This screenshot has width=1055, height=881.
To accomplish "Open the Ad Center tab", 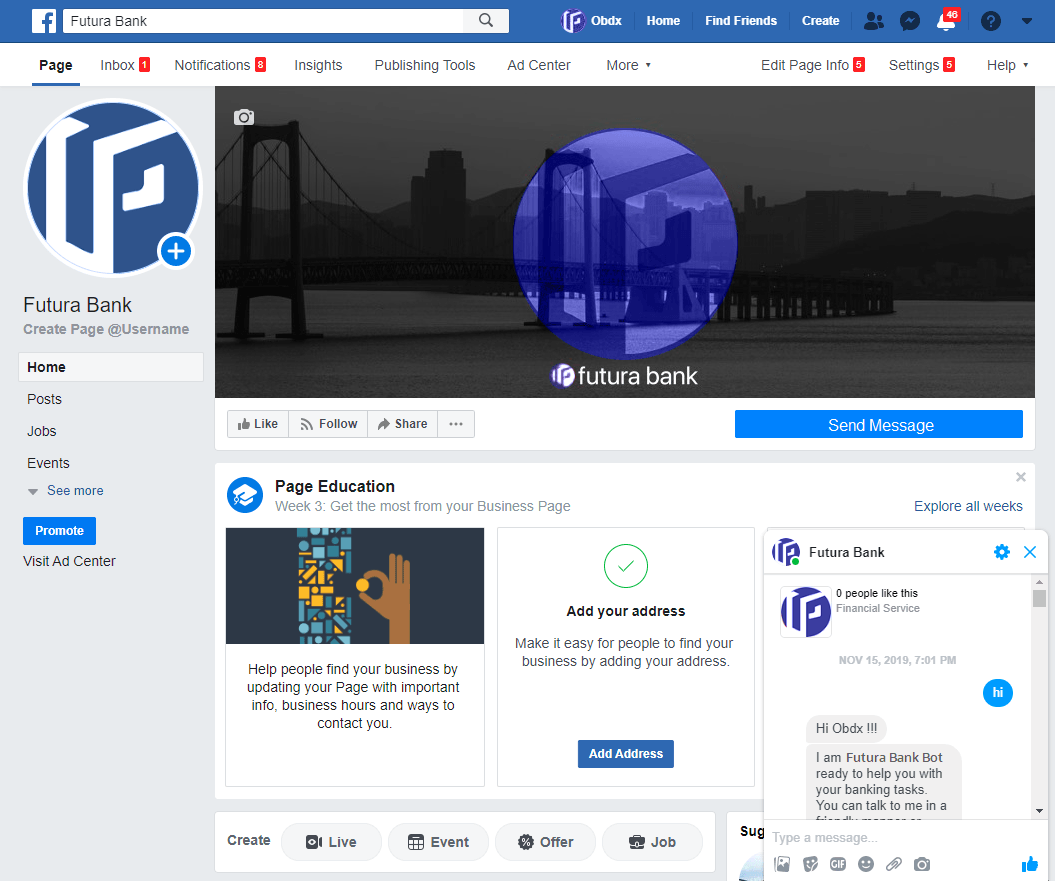I will pyautogui.click(x=539, y=65).
